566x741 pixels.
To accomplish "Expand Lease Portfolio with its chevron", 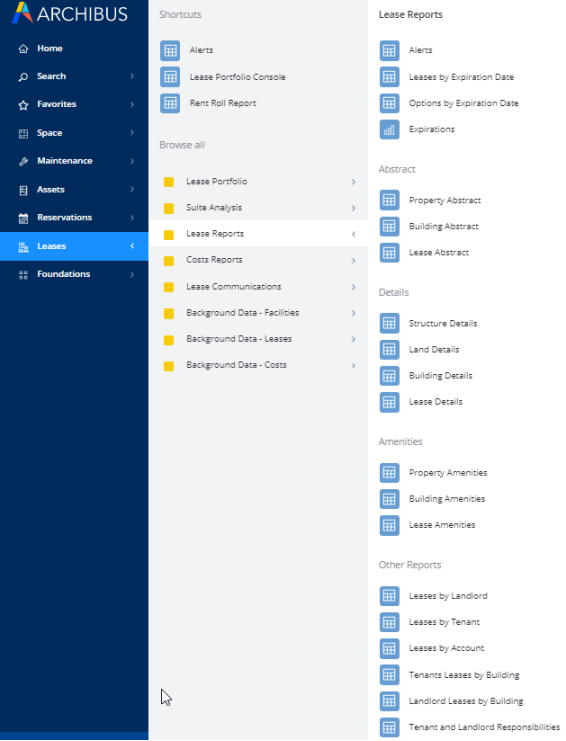I will pos(353,182).
